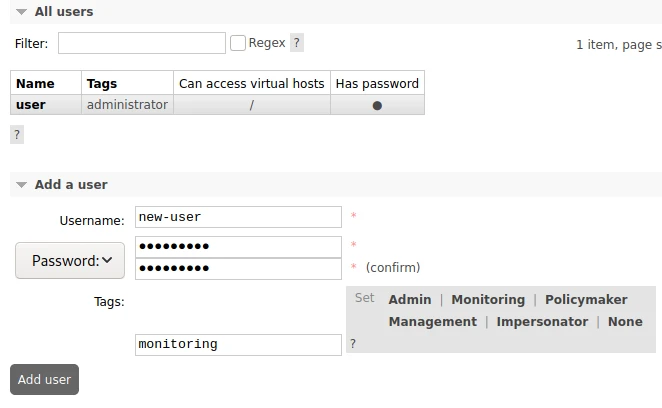The width and height of the screenshot is (662, 408).
Task: Enable the Regex filter checkbox
Action: coord(238,43)
